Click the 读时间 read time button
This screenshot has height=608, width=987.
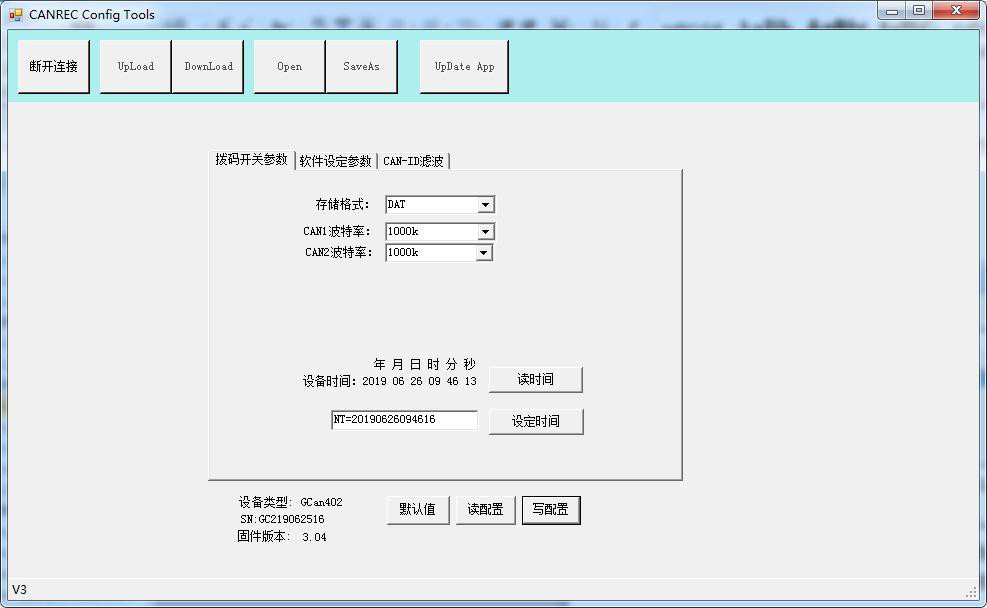point(535,380)
